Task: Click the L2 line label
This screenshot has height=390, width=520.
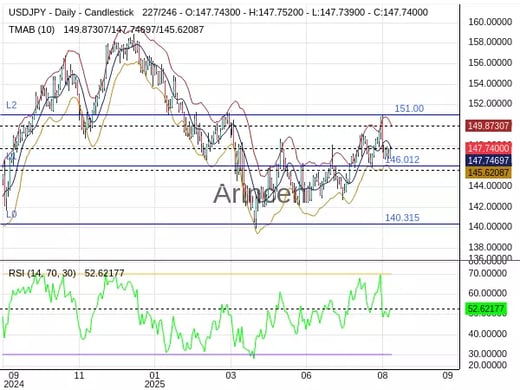Action: tap(11, 105)
